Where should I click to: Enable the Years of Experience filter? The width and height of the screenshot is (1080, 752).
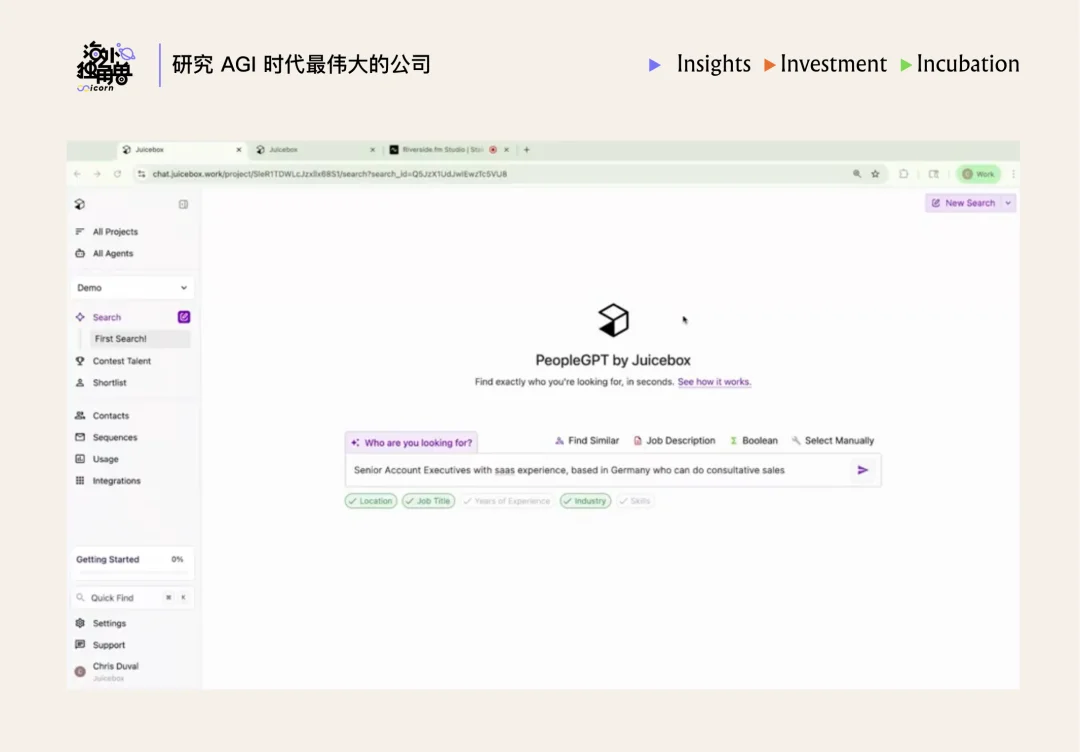(507, 501)
